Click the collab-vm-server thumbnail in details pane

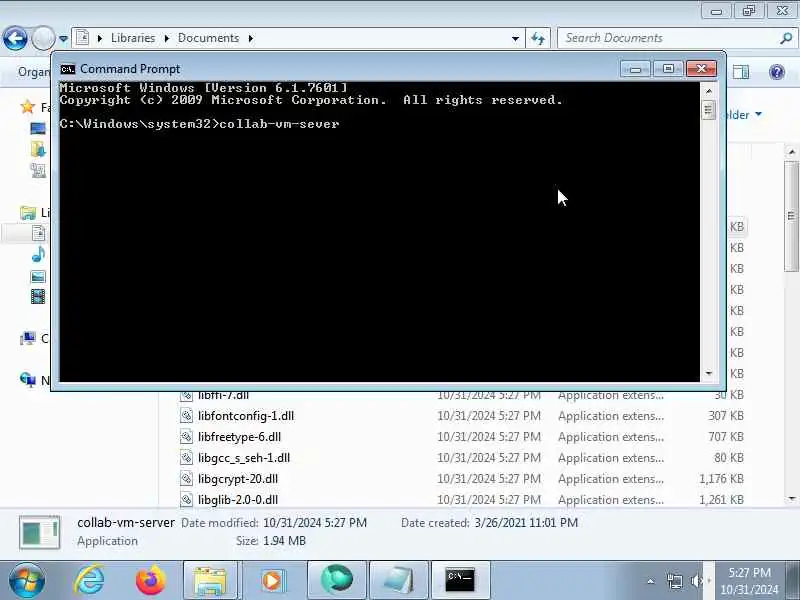tap(39, 532)
